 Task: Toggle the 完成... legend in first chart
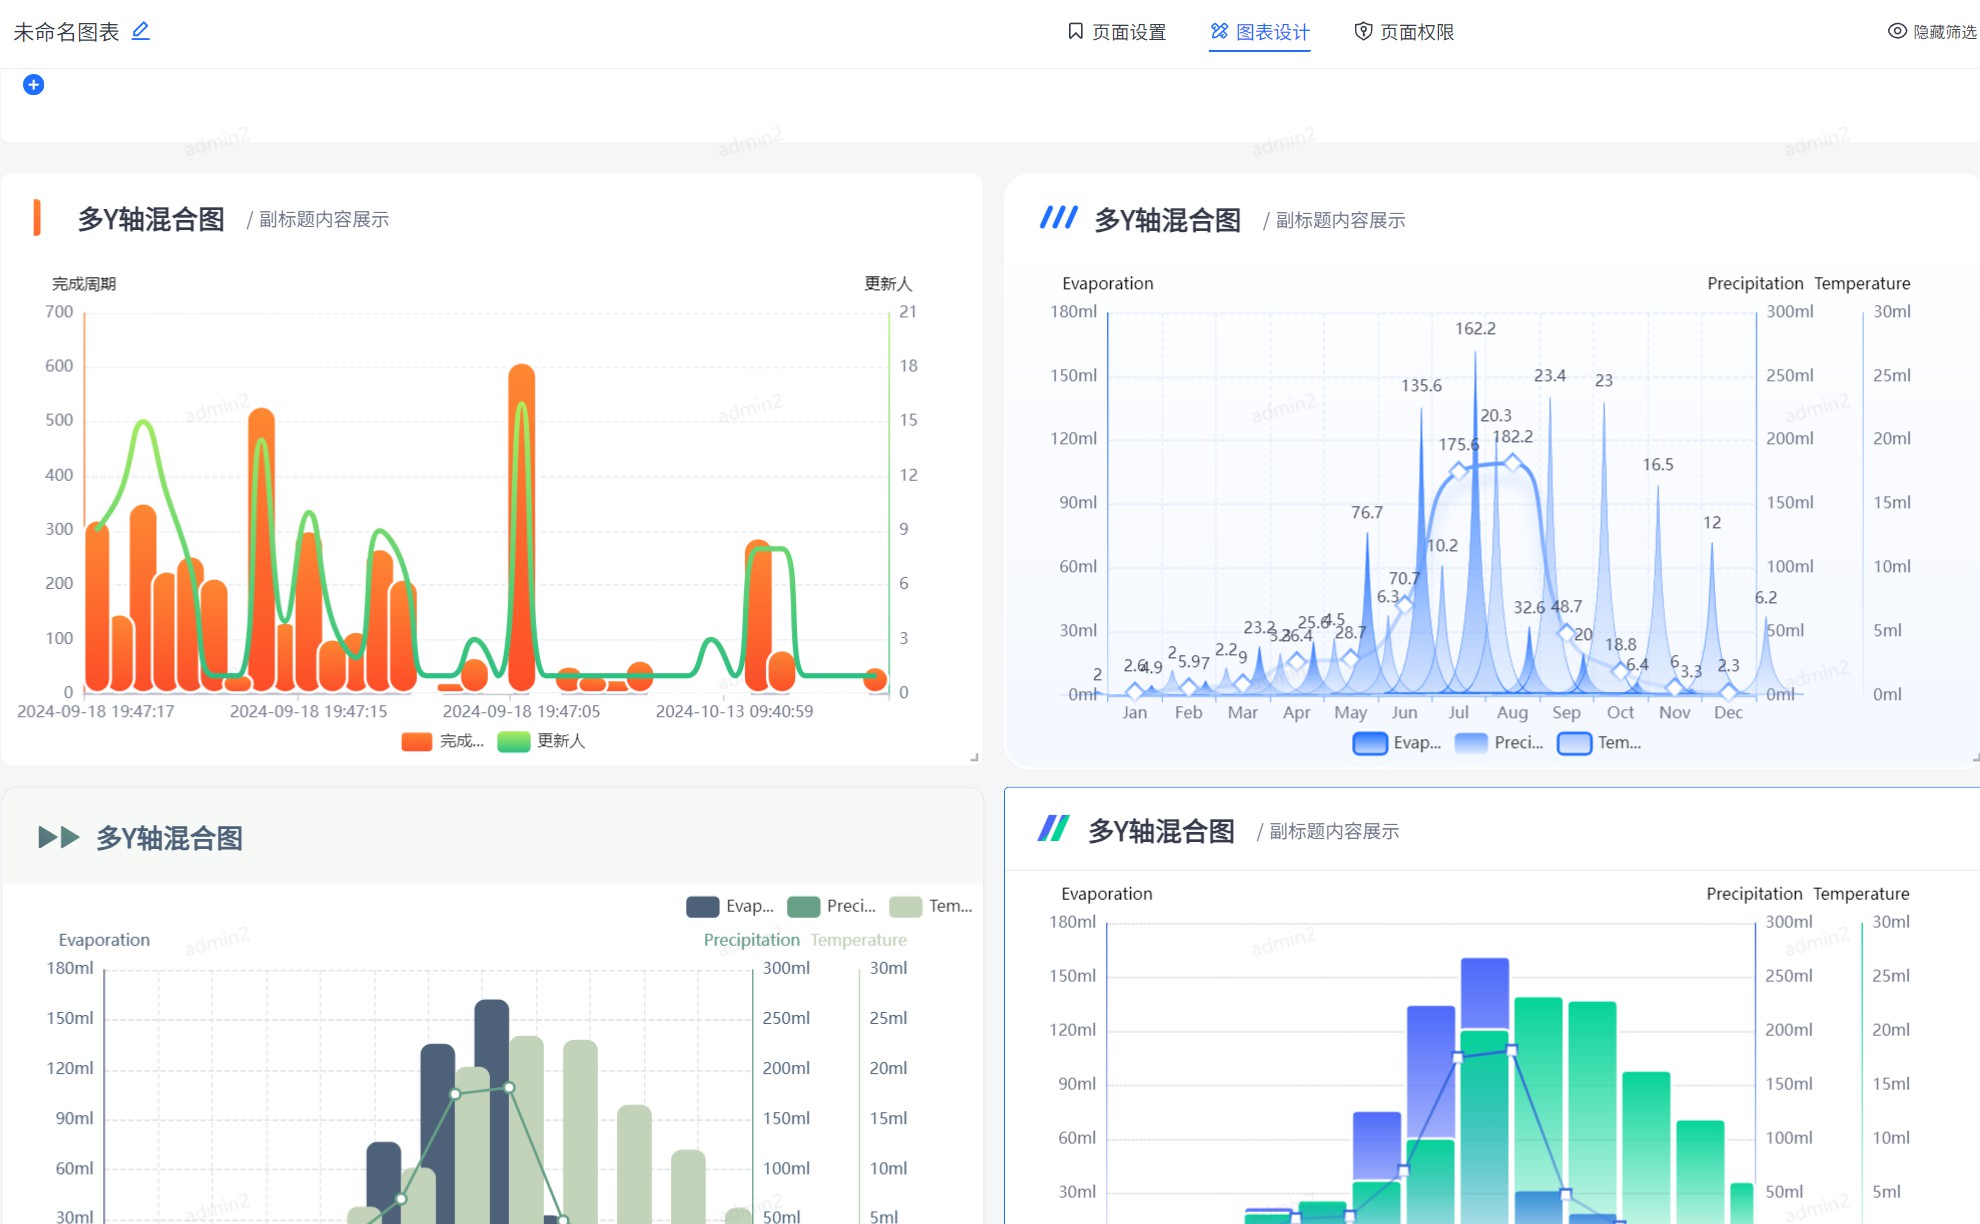442,741
